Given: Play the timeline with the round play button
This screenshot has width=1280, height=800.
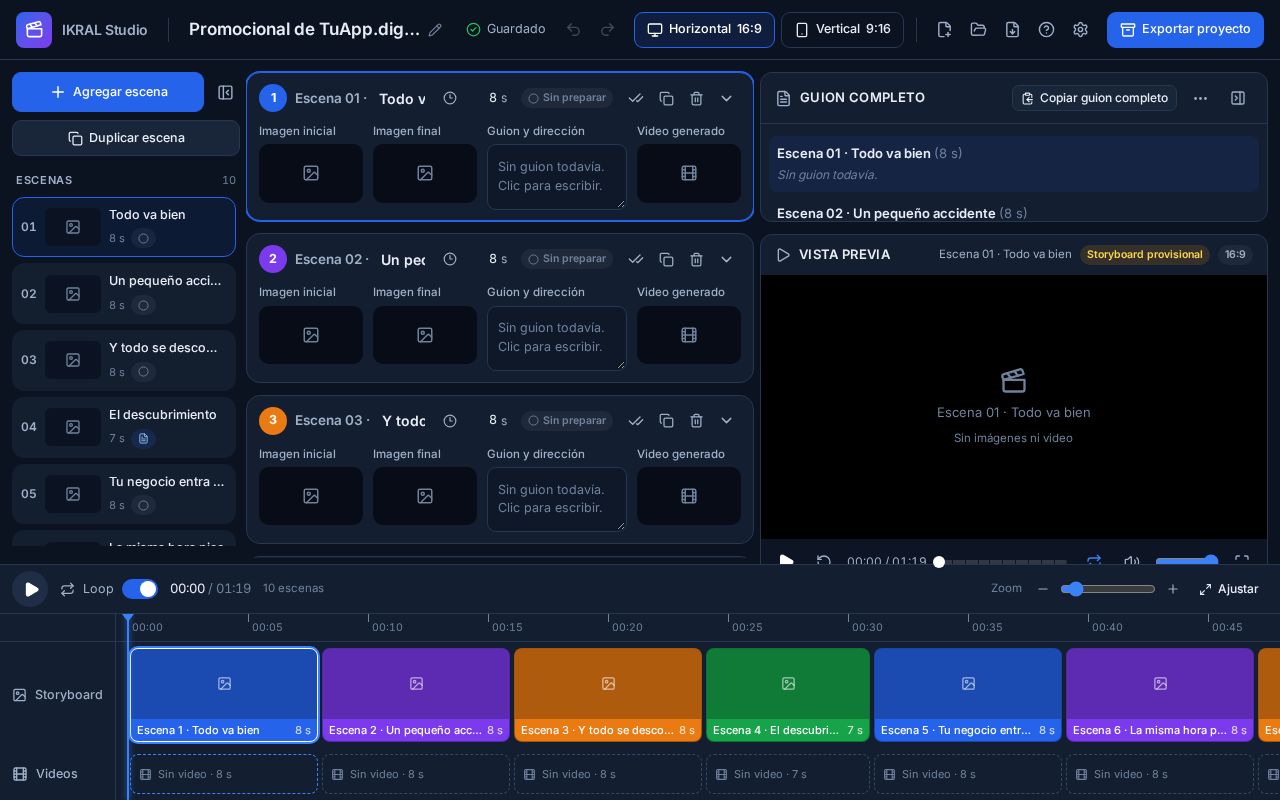Looking at the screenshot, I should click(x=30, y=589).
